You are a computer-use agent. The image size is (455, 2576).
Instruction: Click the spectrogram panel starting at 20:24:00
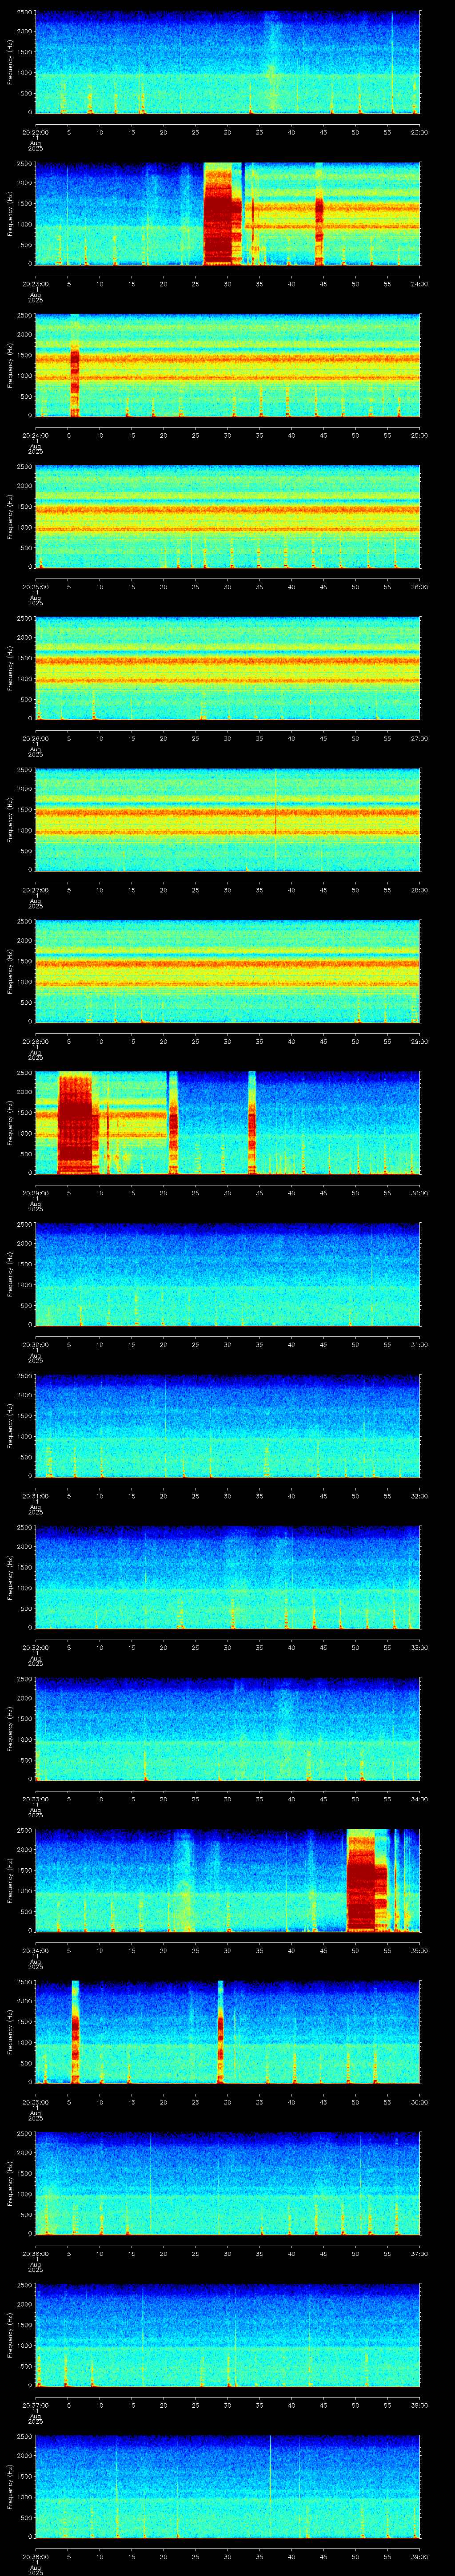click(228, 365)
